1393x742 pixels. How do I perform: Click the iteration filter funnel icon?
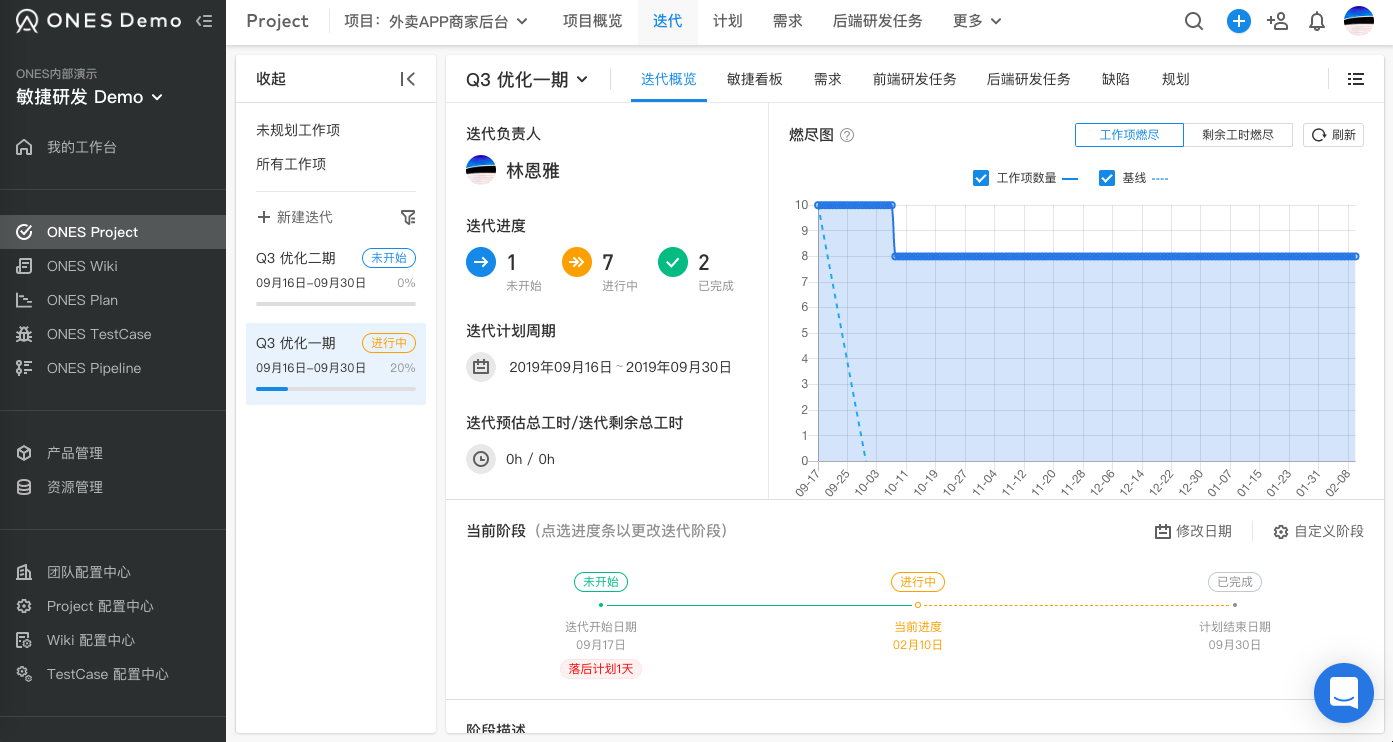[x=407, y=217]
